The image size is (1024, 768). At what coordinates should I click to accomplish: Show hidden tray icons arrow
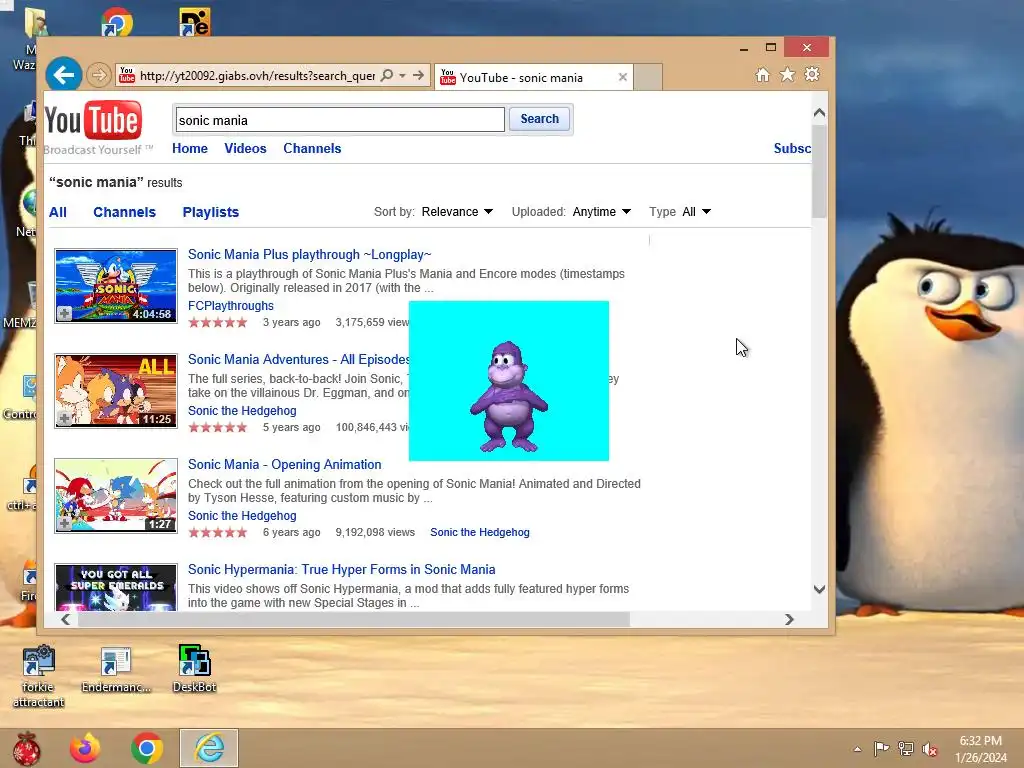pos(857,749)
